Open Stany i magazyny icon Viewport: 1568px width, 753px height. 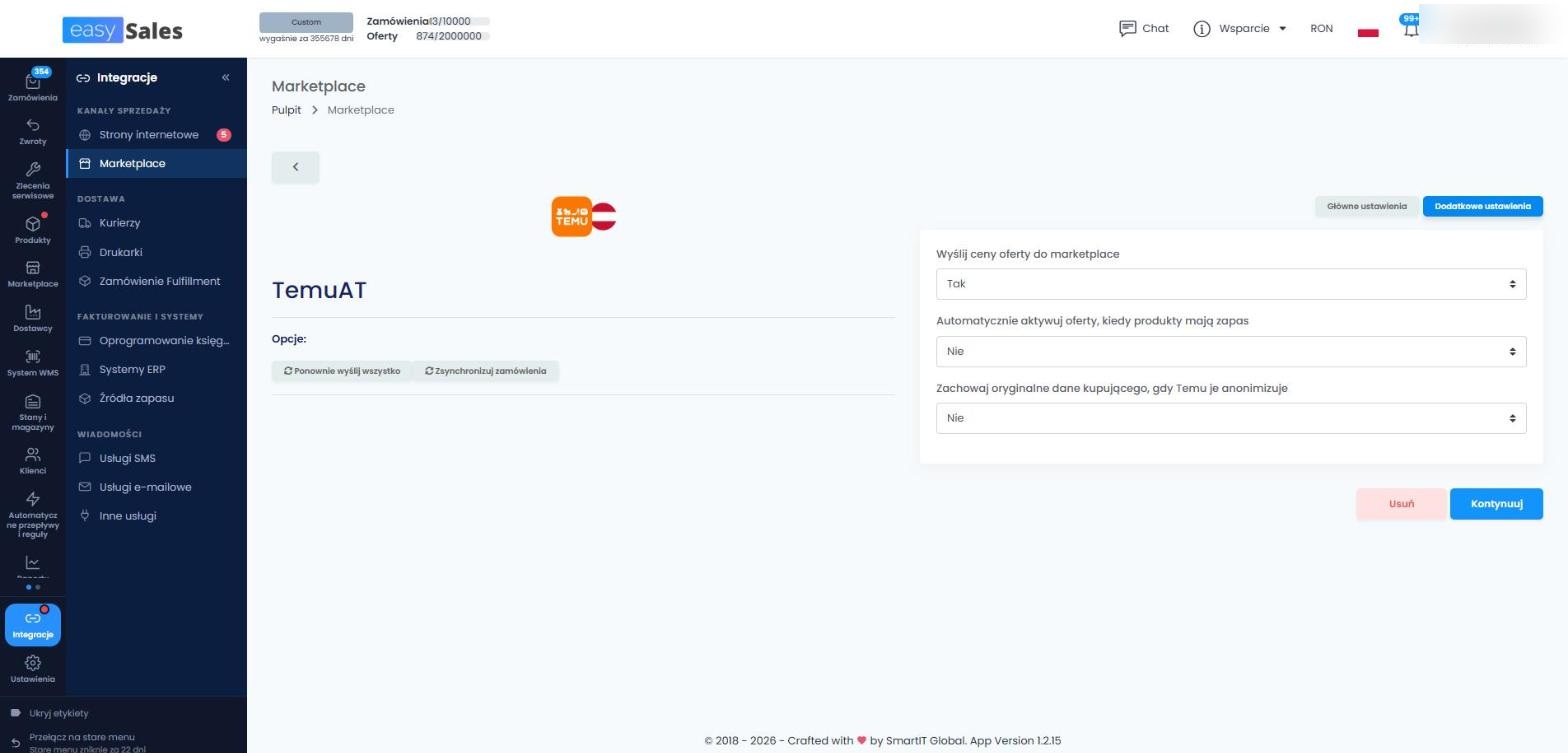[x=32, y=411]
